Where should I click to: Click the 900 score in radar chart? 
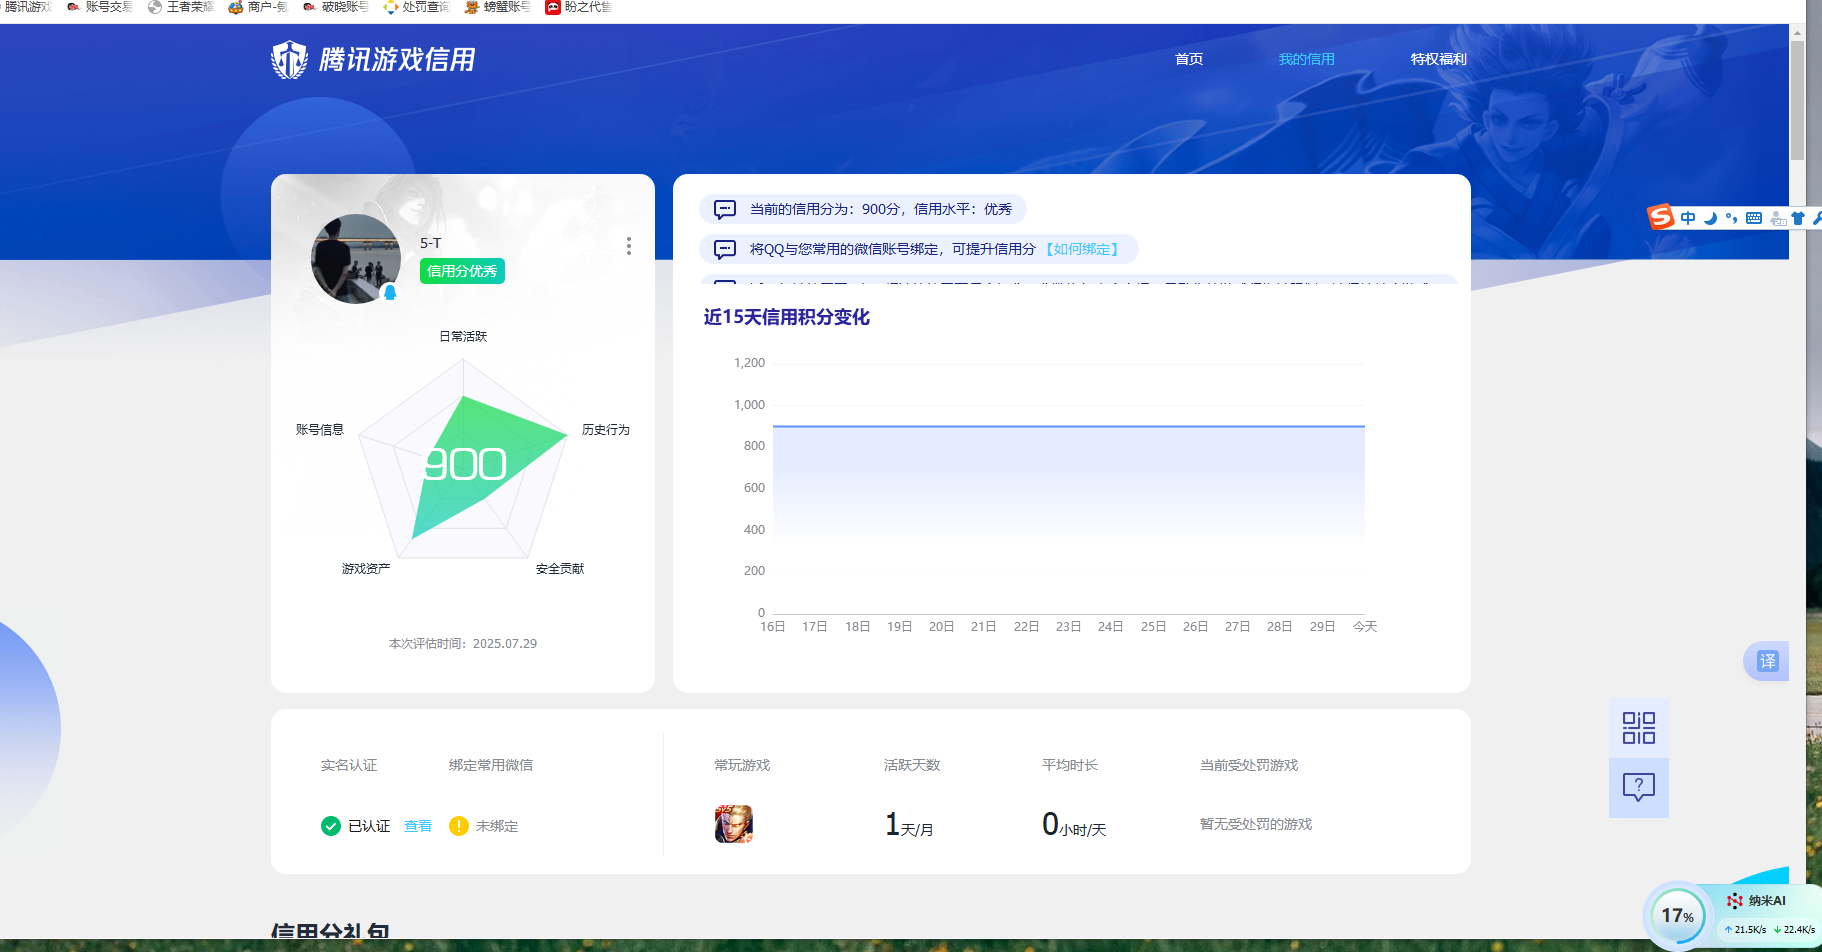tap(465, 464)
